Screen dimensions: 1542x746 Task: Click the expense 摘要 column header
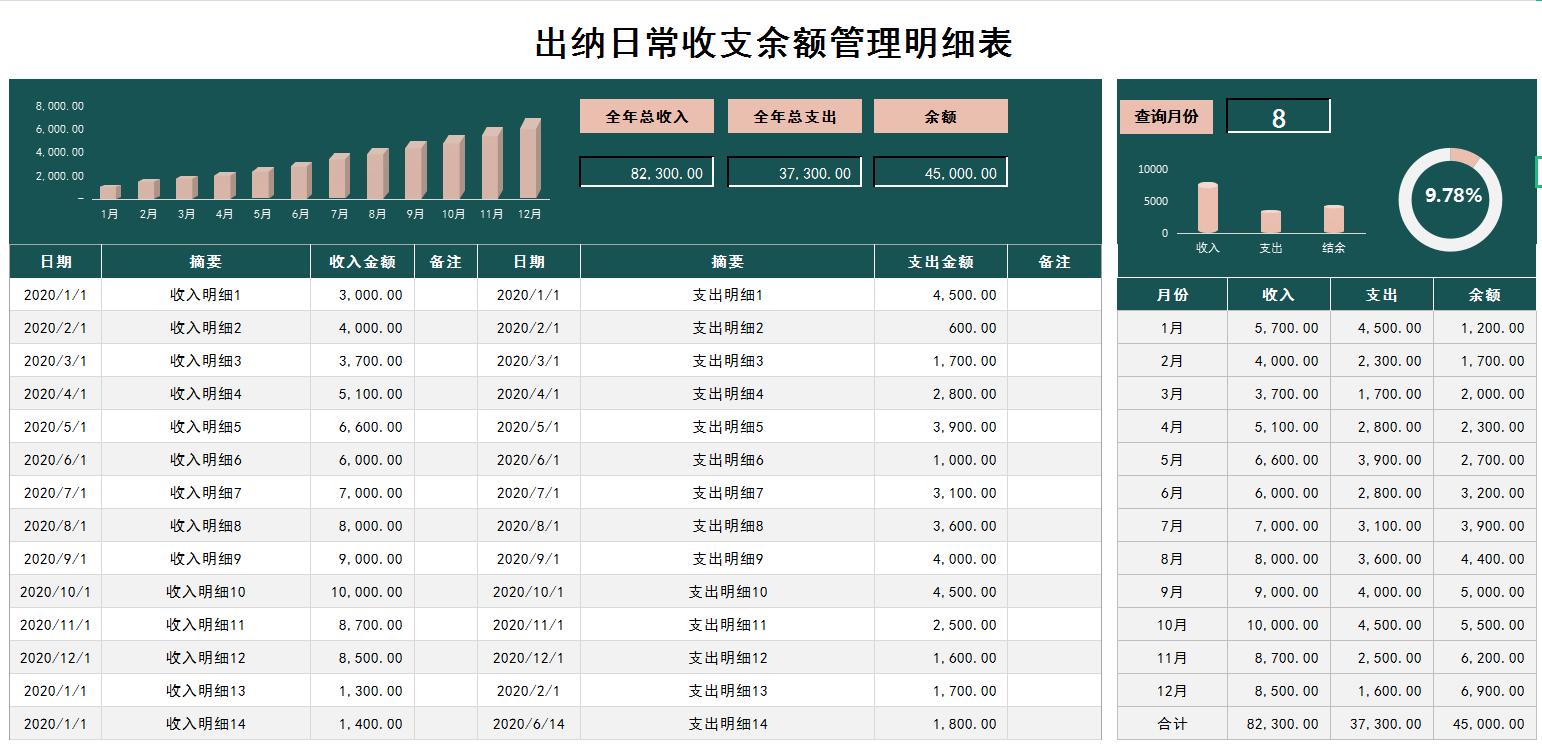pos(729,261)
